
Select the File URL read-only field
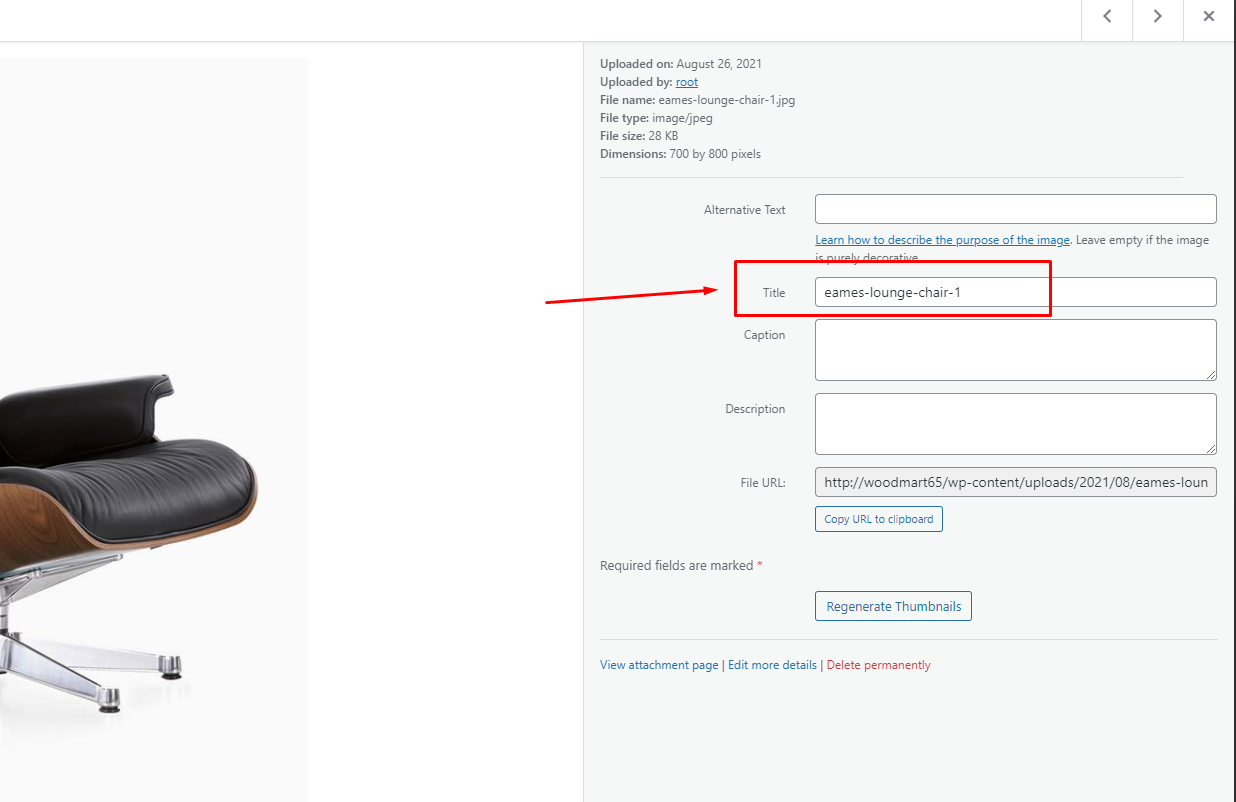tap(1016, 482)
